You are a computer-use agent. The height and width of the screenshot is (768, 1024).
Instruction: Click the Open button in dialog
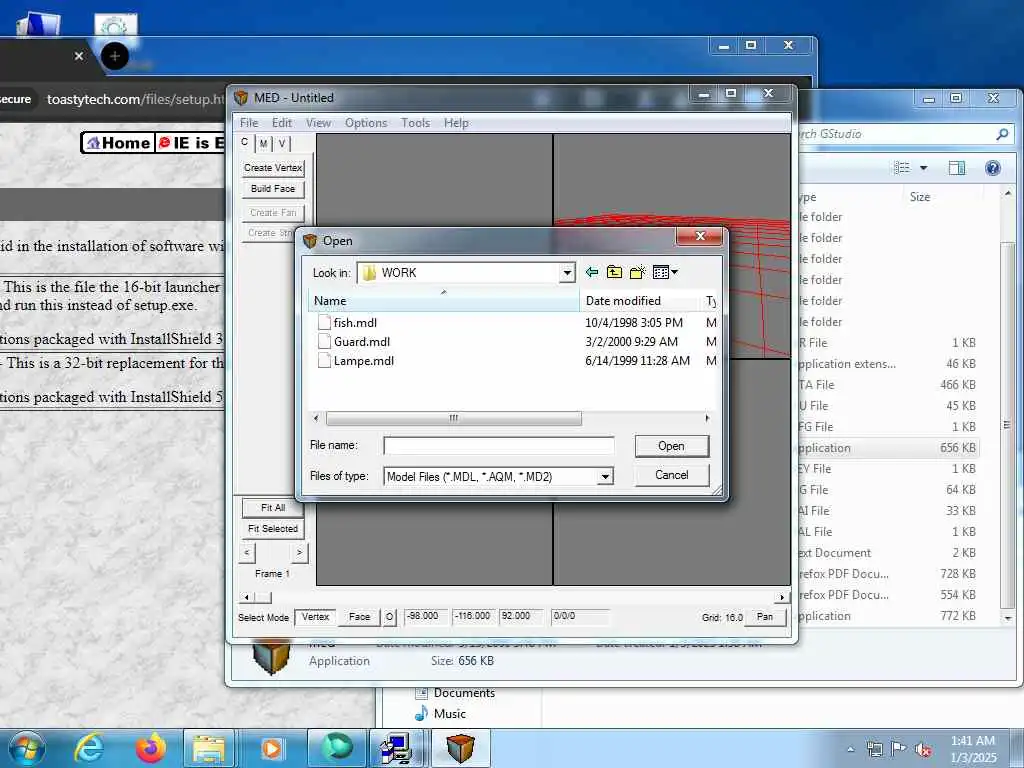click(x=671, y=446)
